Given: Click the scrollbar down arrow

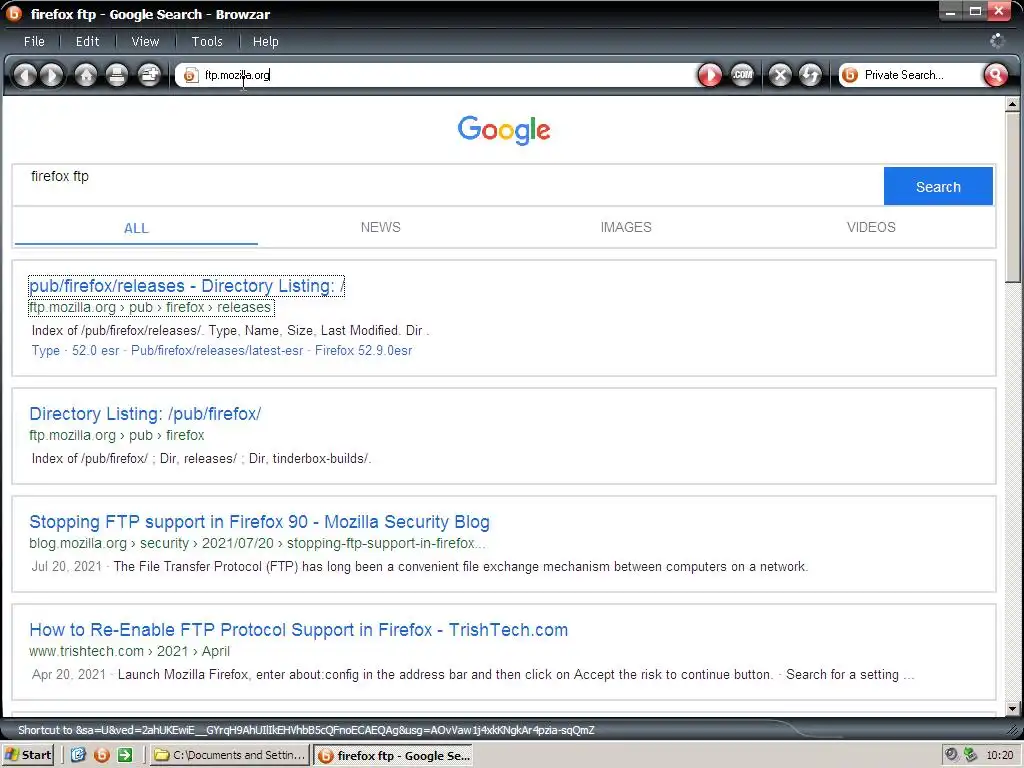Looking at the screenshot, I should click(1012, 709).
